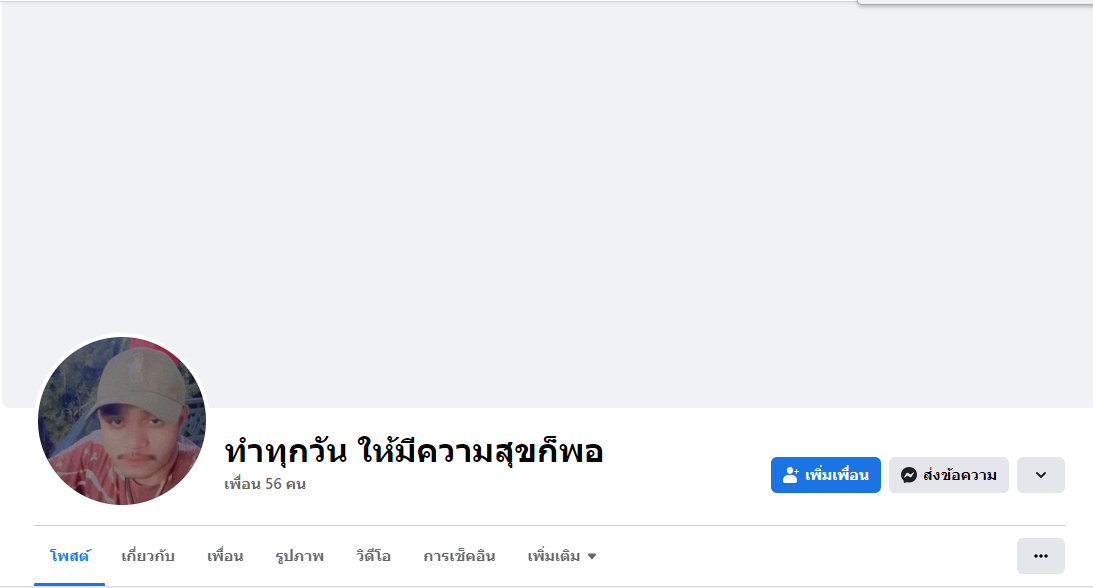
Task: Click the profile name ทำทุกวัน ให้มีความสุขก็พอ
Action: coord(414,451)
